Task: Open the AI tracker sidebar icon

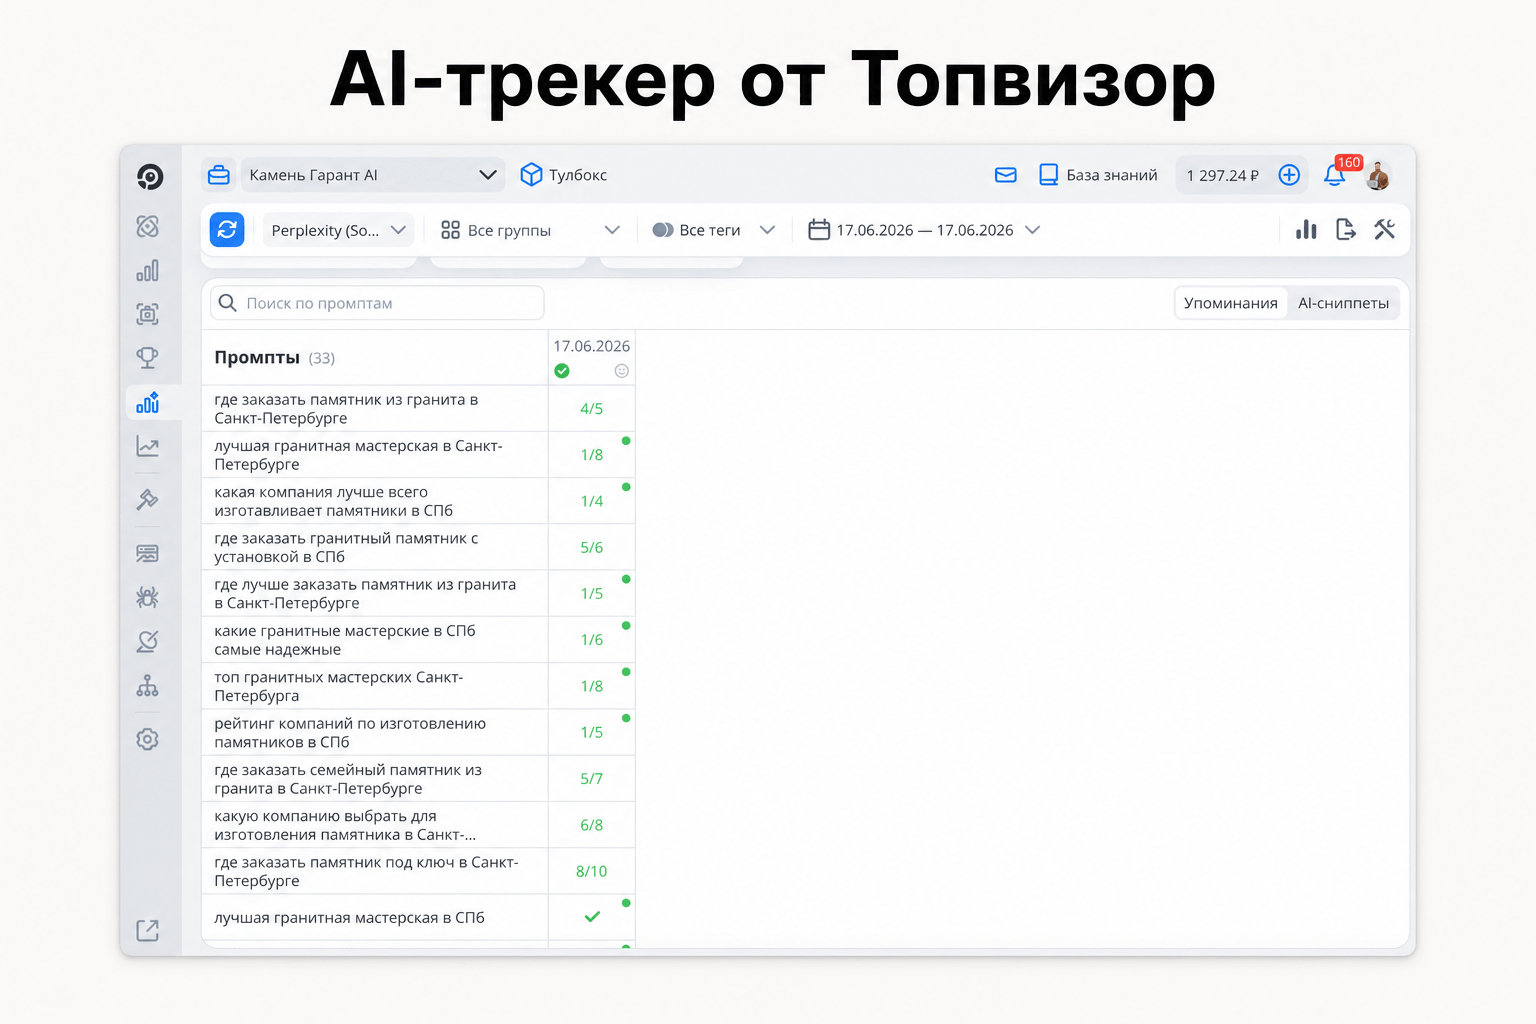Action: coord(148,402)
